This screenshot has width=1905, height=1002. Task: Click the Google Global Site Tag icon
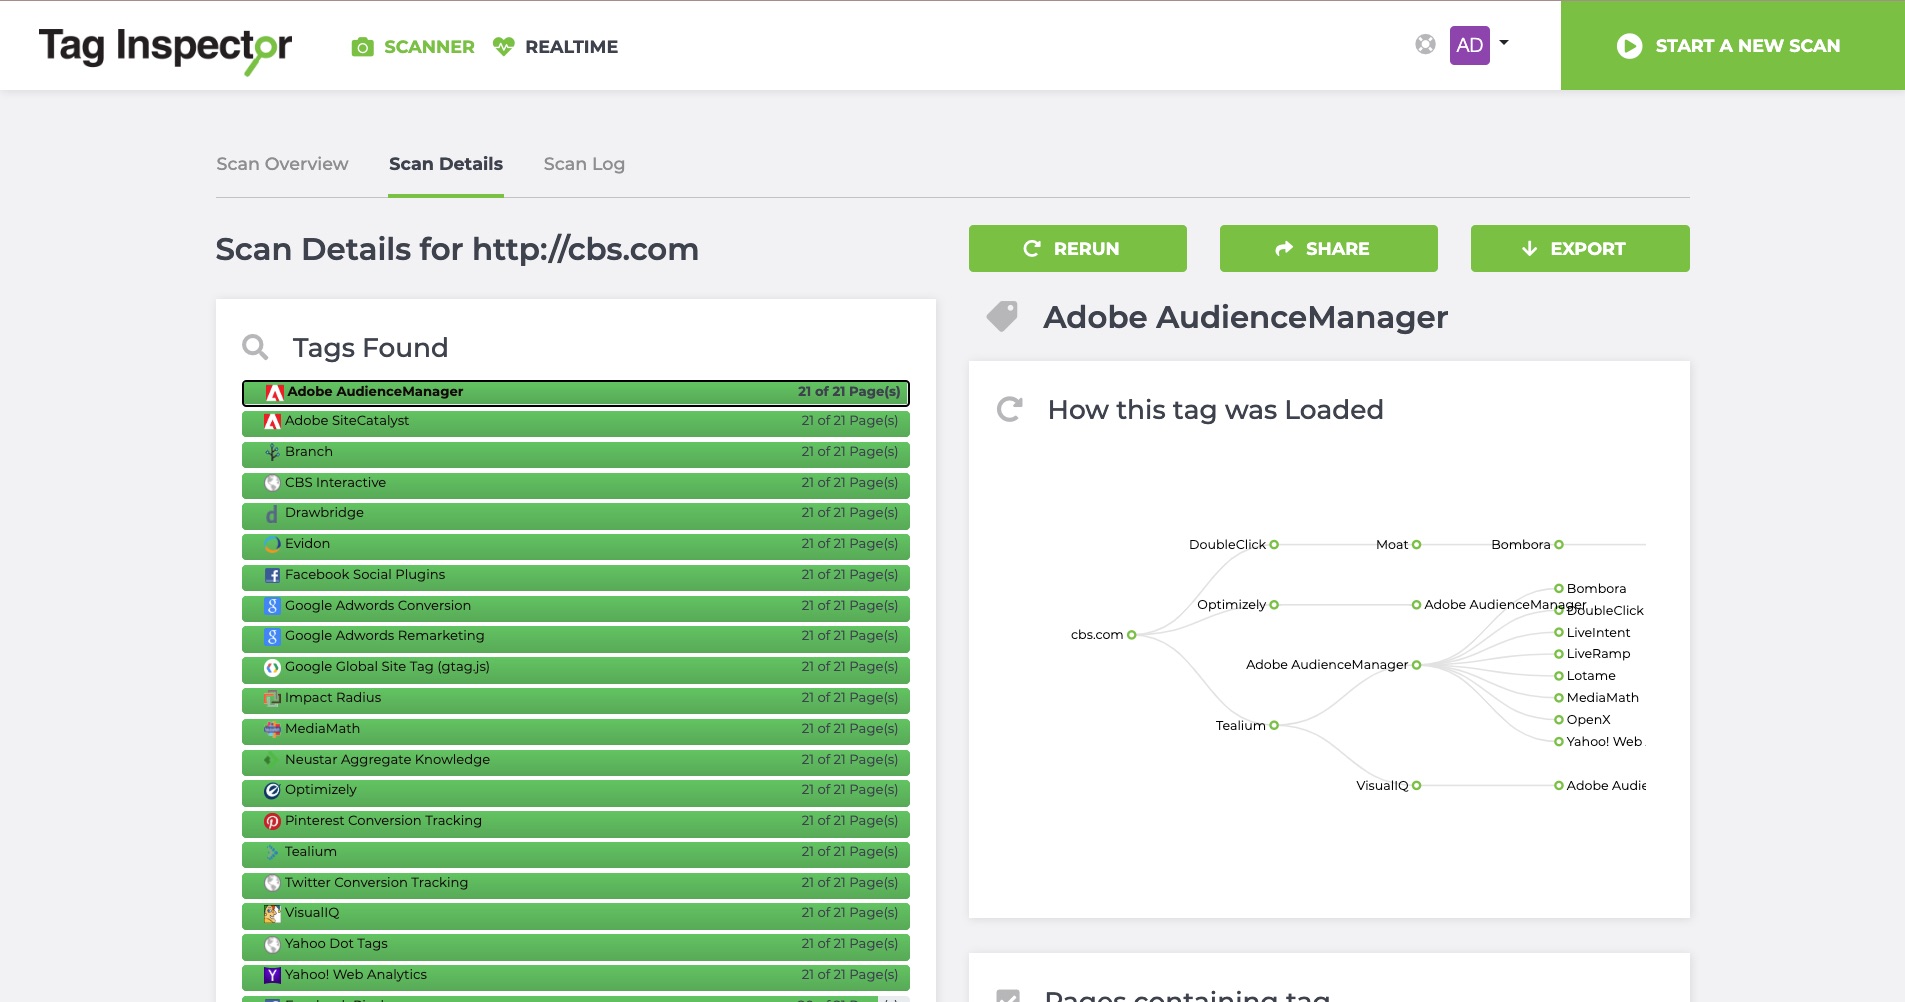click(x=272, y=667)
